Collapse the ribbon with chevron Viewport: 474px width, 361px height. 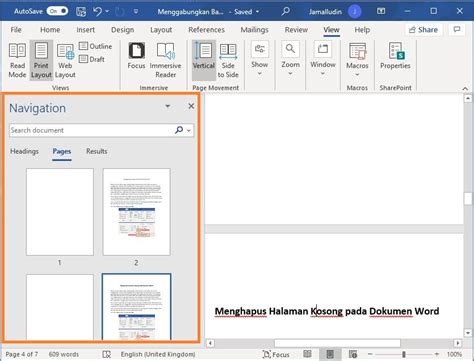pyautogui.click(x=465, y=88)
